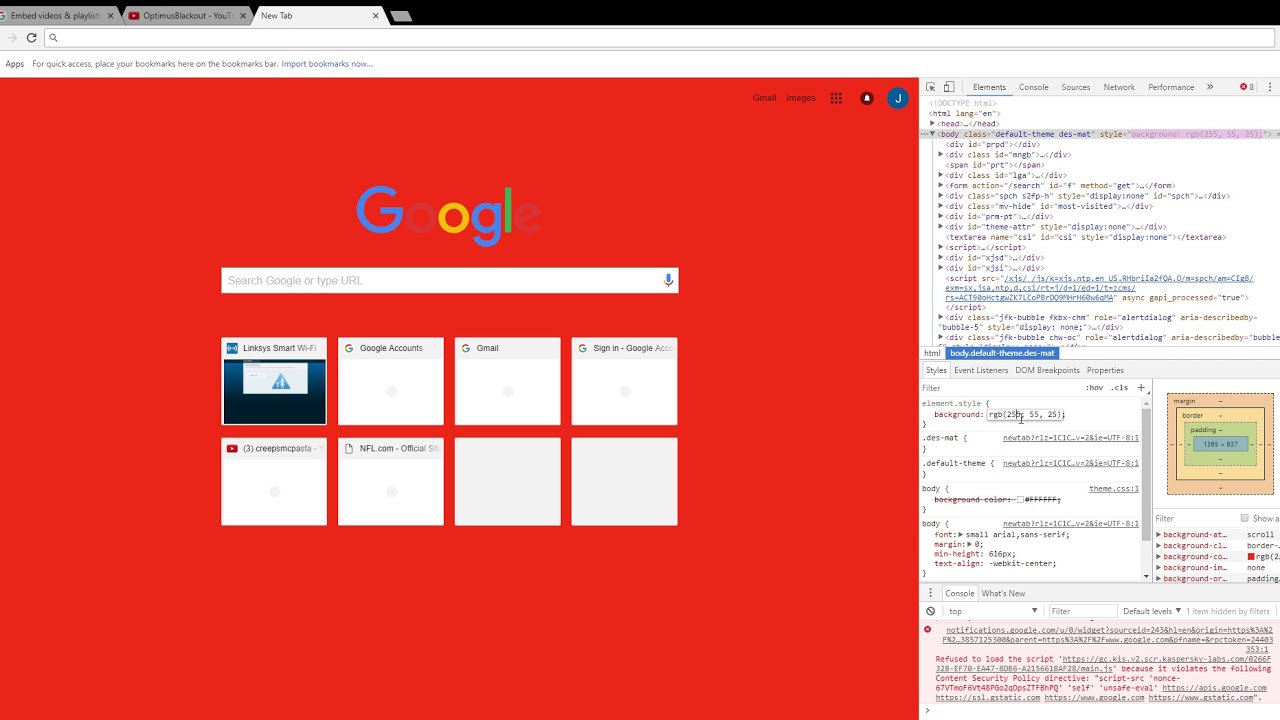Open the Performance tab

[1171, 87]
